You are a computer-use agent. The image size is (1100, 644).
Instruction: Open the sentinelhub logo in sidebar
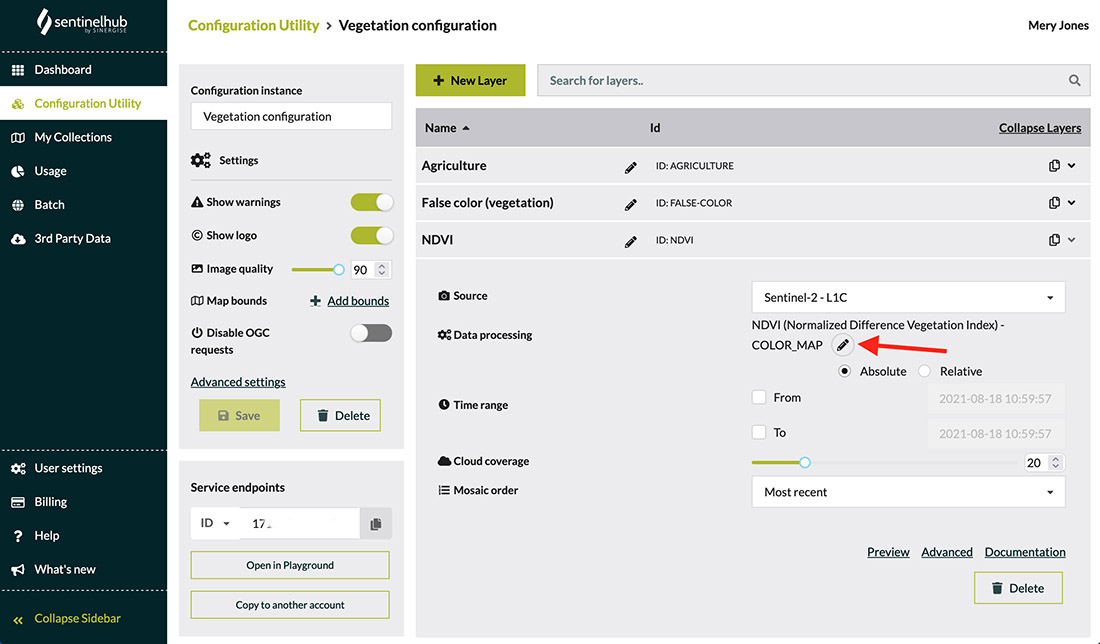point(82,22)
